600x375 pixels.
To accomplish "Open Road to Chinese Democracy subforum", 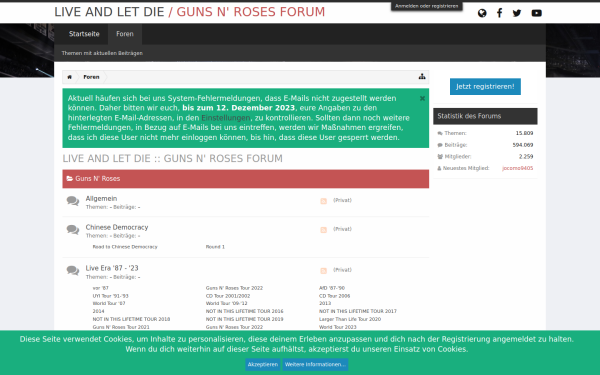I will (x=125, y=247).
